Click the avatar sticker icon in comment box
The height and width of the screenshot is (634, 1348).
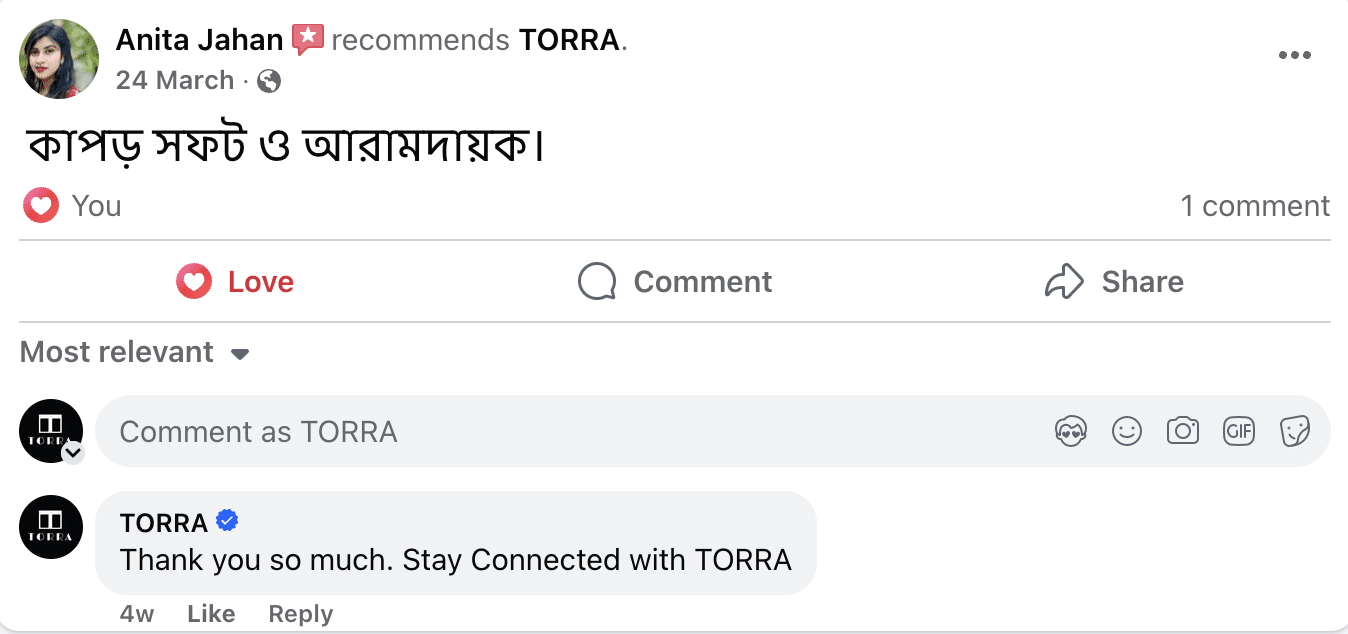point(1070,431)
